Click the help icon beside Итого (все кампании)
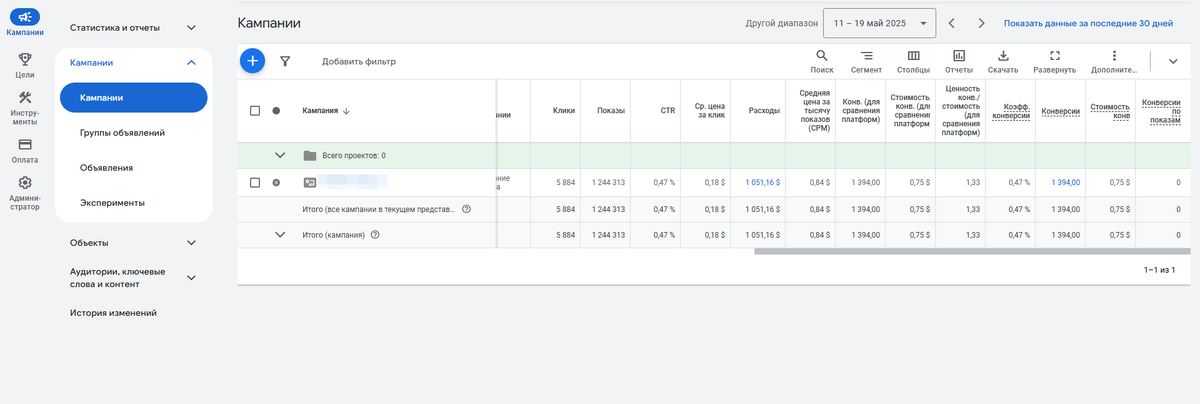1200x404 pixels. (466, 209)
